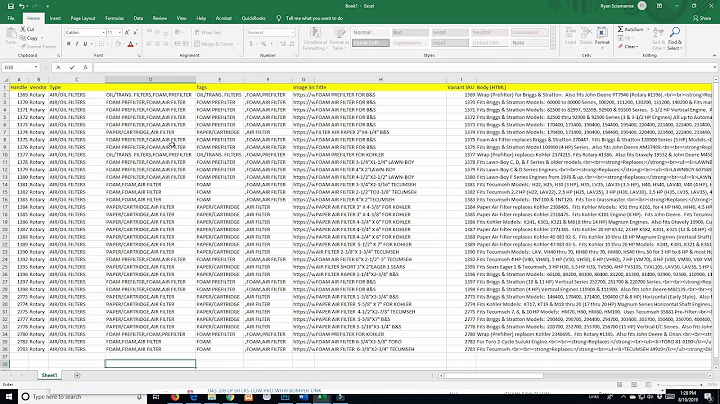This screenshot has width=720, height=404.
Task: Decrease font size with the small A icon
Action: pyautogui.click(x=135, y=32)
